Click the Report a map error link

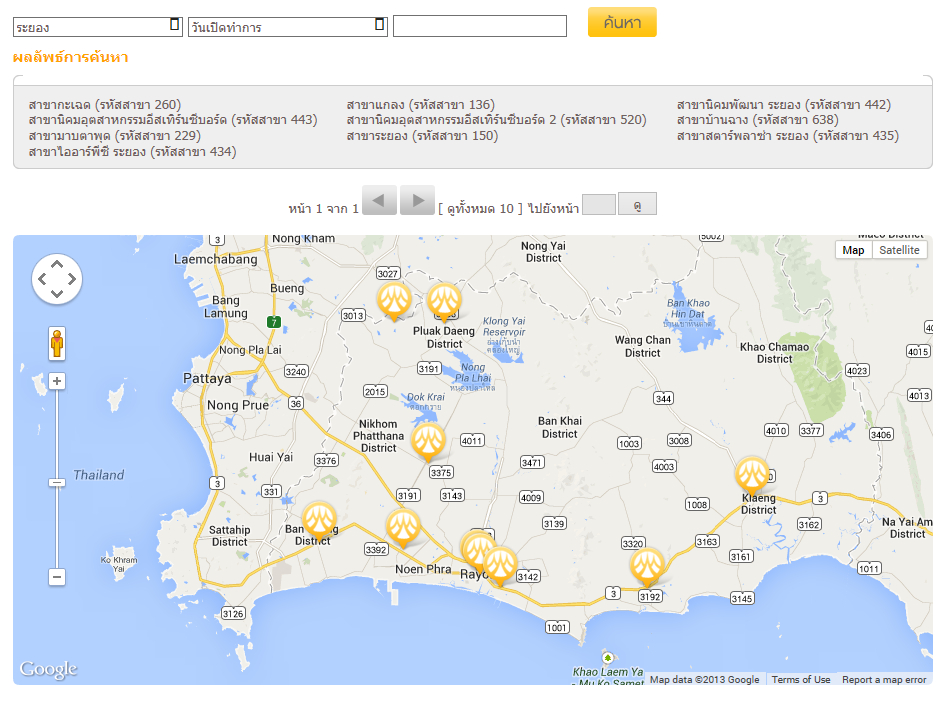(884, 680)
